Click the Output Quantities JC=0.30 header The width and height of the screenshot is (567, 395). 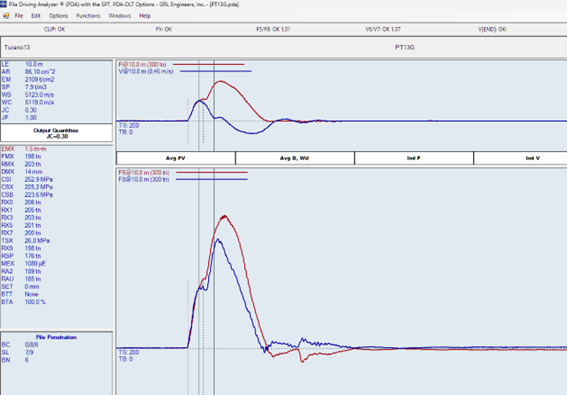pyautogui.click(x=56, y=133)
